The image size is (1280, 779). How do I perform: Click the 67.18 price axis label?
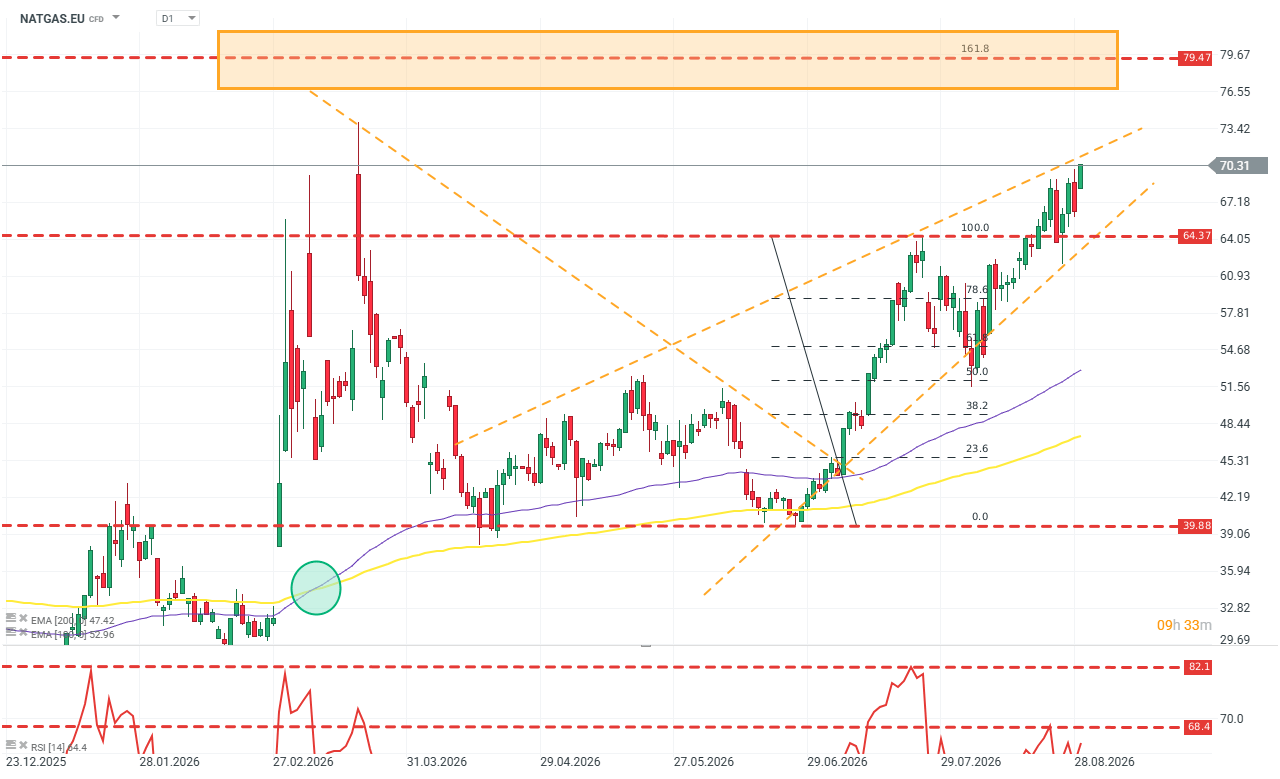click(x=1237, y=202)
